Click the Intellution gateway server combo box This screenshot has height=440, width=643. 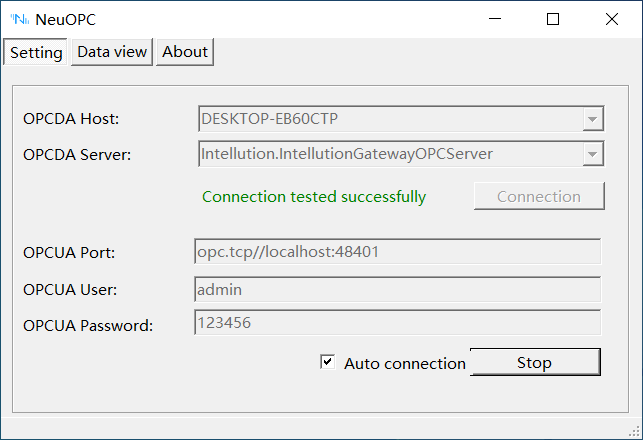click(390, 153)
